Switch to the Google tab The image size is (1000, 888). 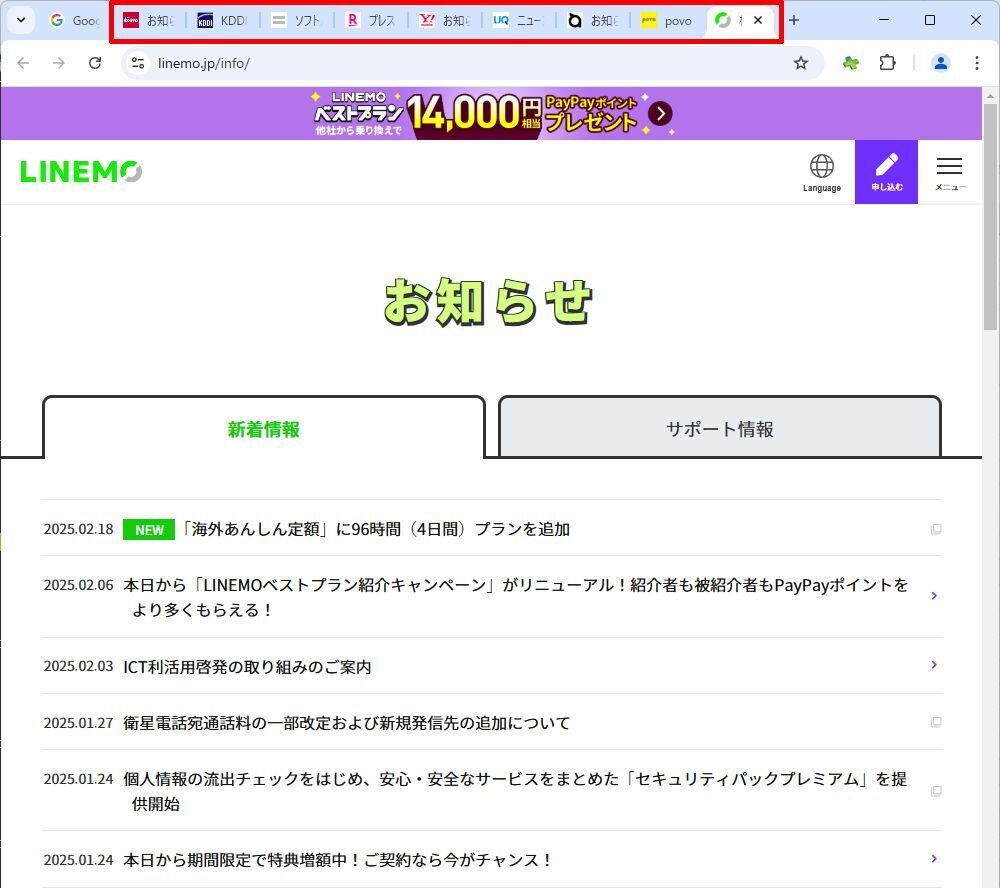click(75, 20)
